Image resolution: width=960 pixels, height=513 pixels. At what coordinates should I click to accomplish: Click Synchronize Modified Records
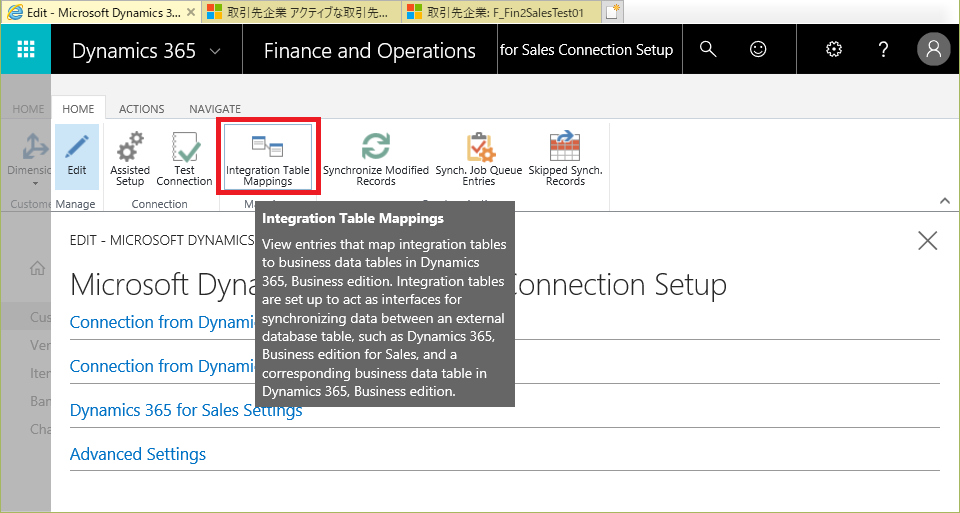click(x=376, y=159)
